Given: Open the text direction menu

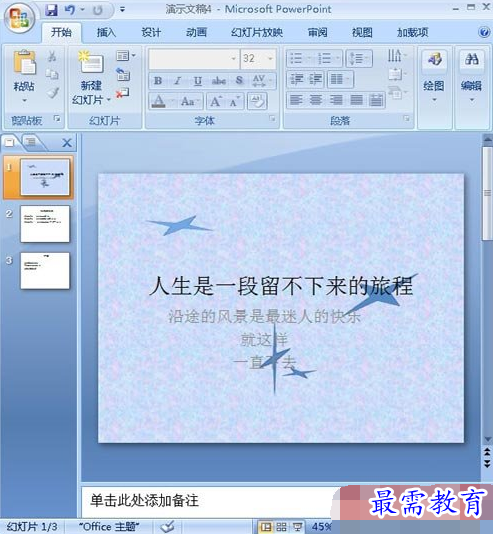Looking at the screenshot, I should click(397, 56).
